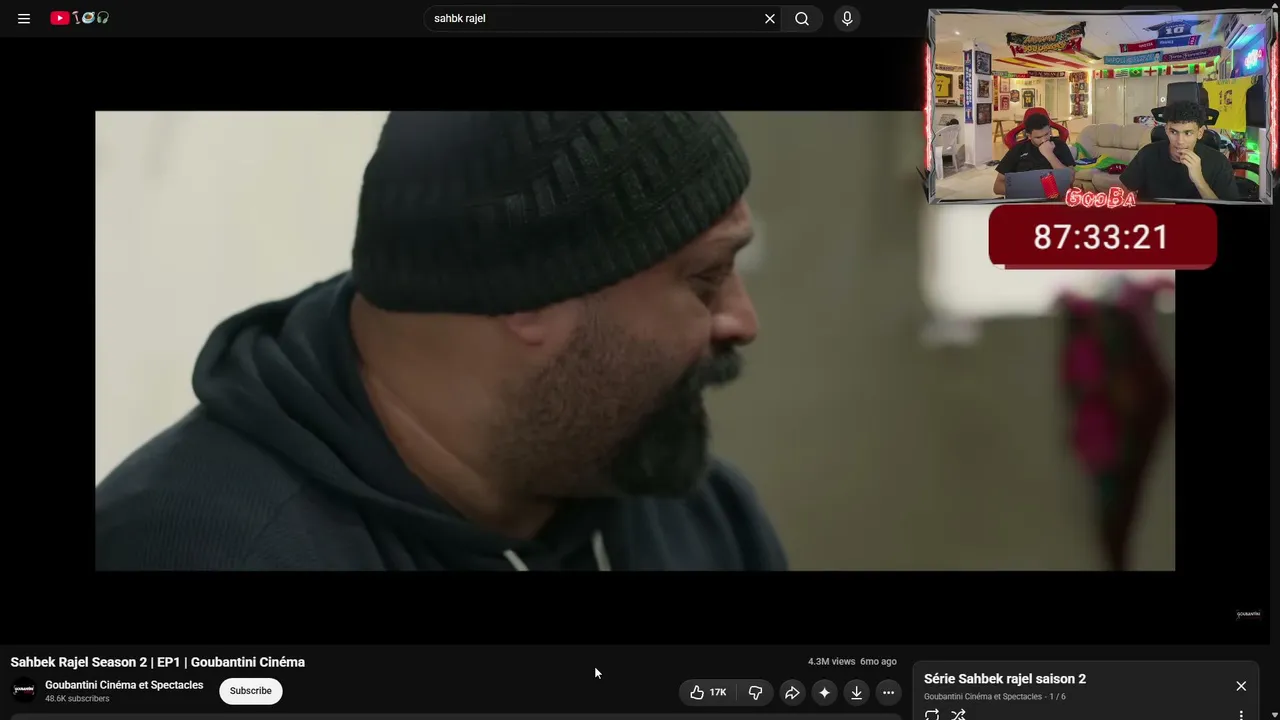
Task: Toggle loop playlist in the playlist panel
Action: (932, 714)
